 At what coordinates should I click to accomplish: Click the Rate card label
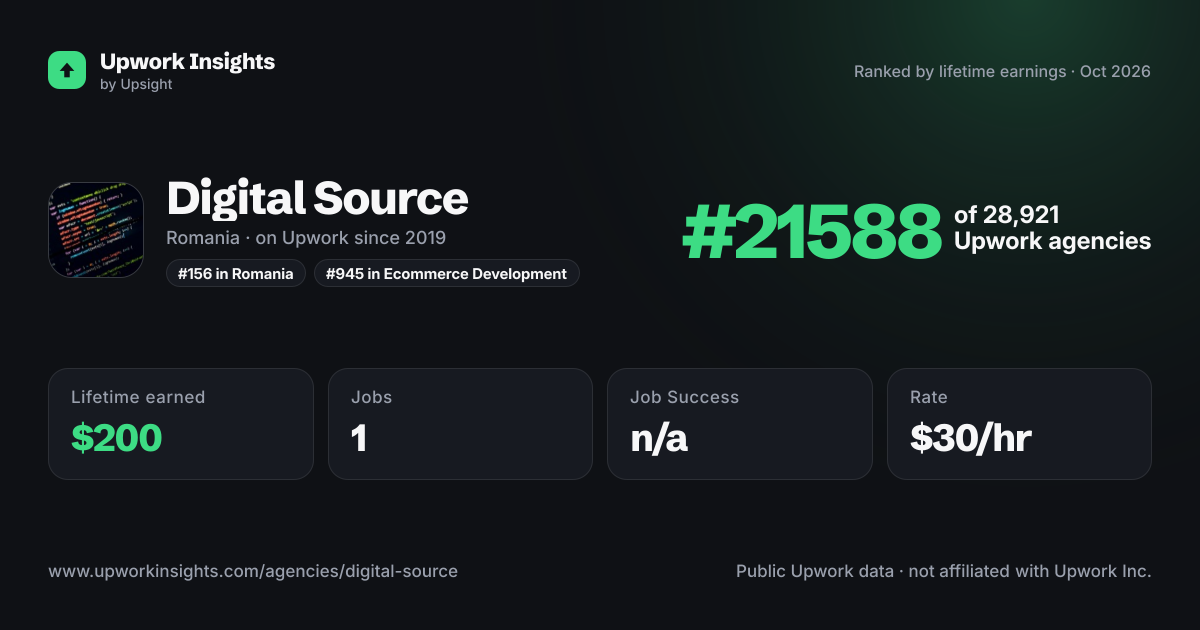(x=929, y=397)
